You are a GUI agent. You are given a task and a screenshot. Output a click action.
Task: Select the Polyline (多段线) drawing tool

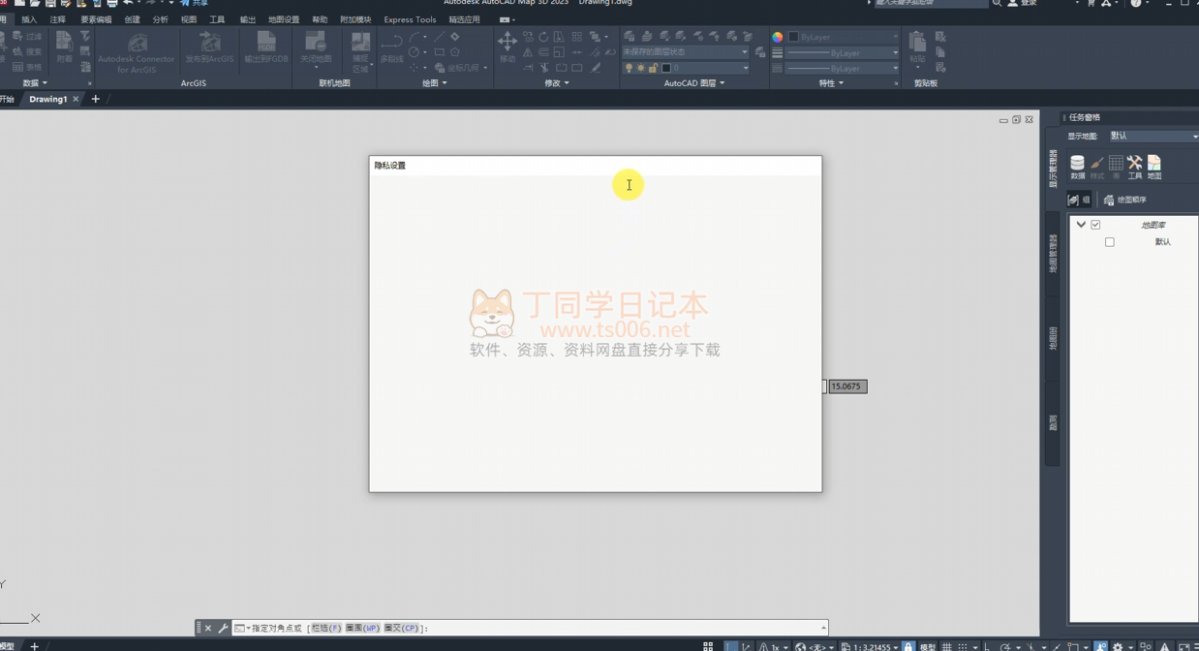click(391, 44)
